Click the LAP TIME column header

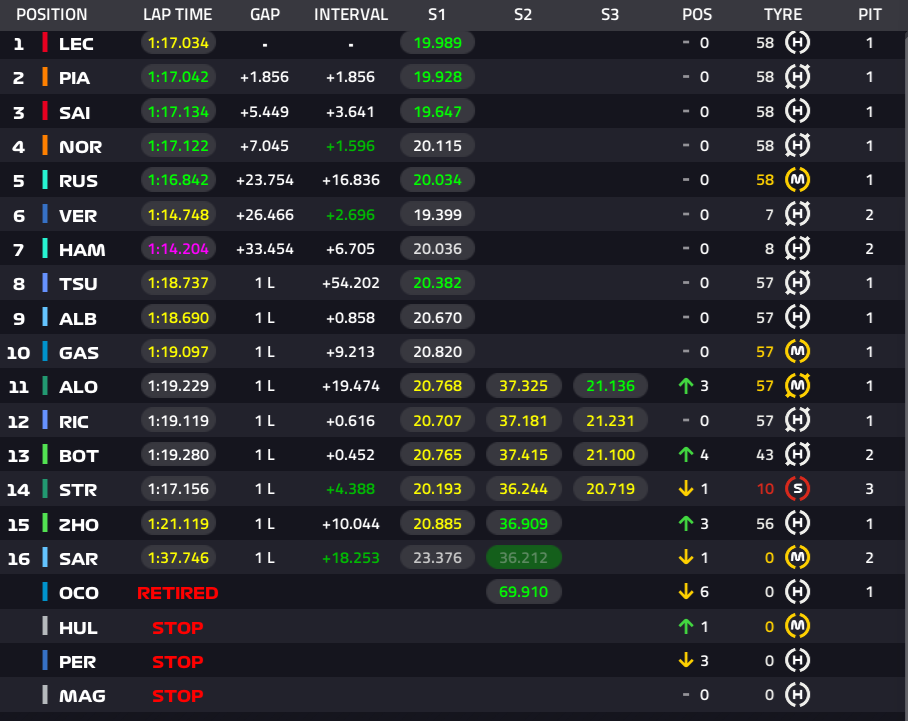pyautogui.click(x=178, y=14)
